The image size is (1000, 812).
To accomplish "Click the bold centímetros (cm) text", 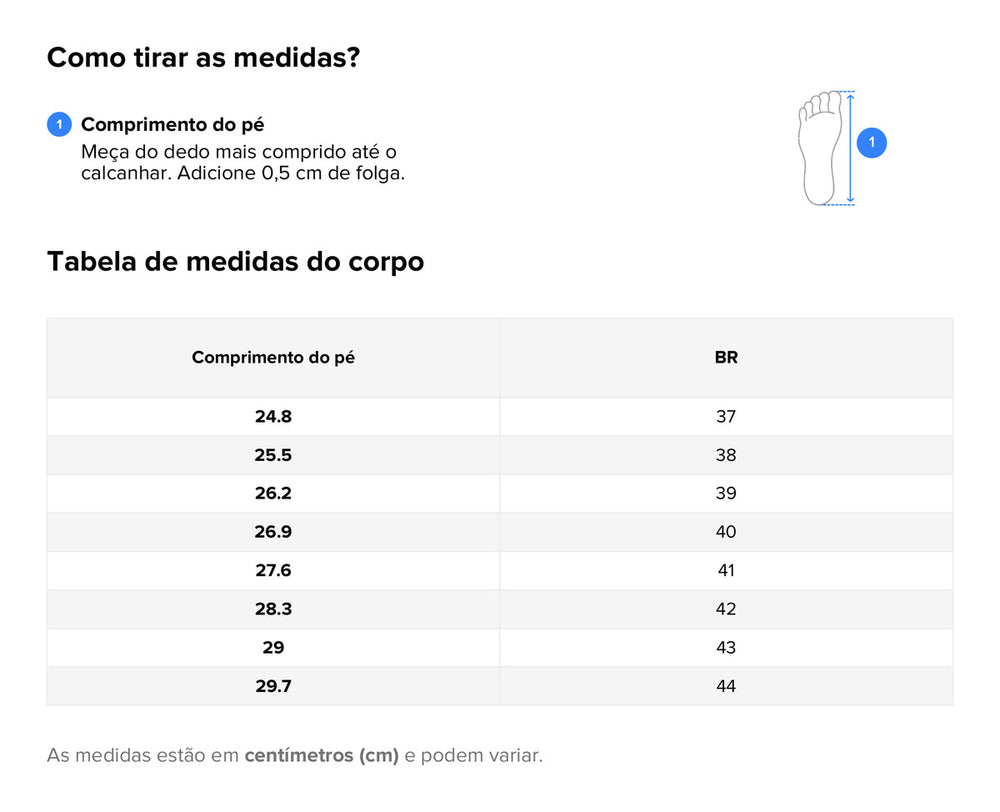I will (x=321, y=755).
